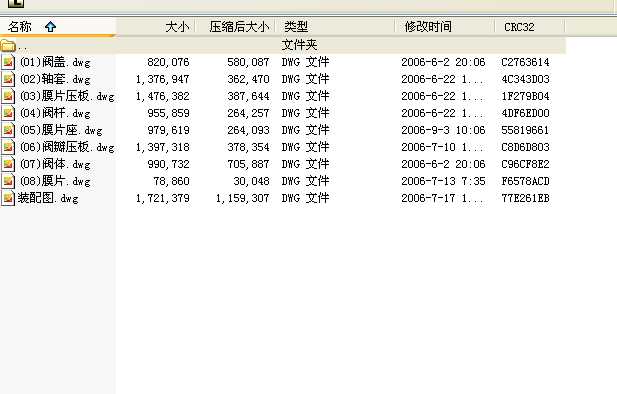Click the file icon of (08)膜片.dwg
Image resolution: width=617 pixels, height=394 pixels.
point(8,181)
